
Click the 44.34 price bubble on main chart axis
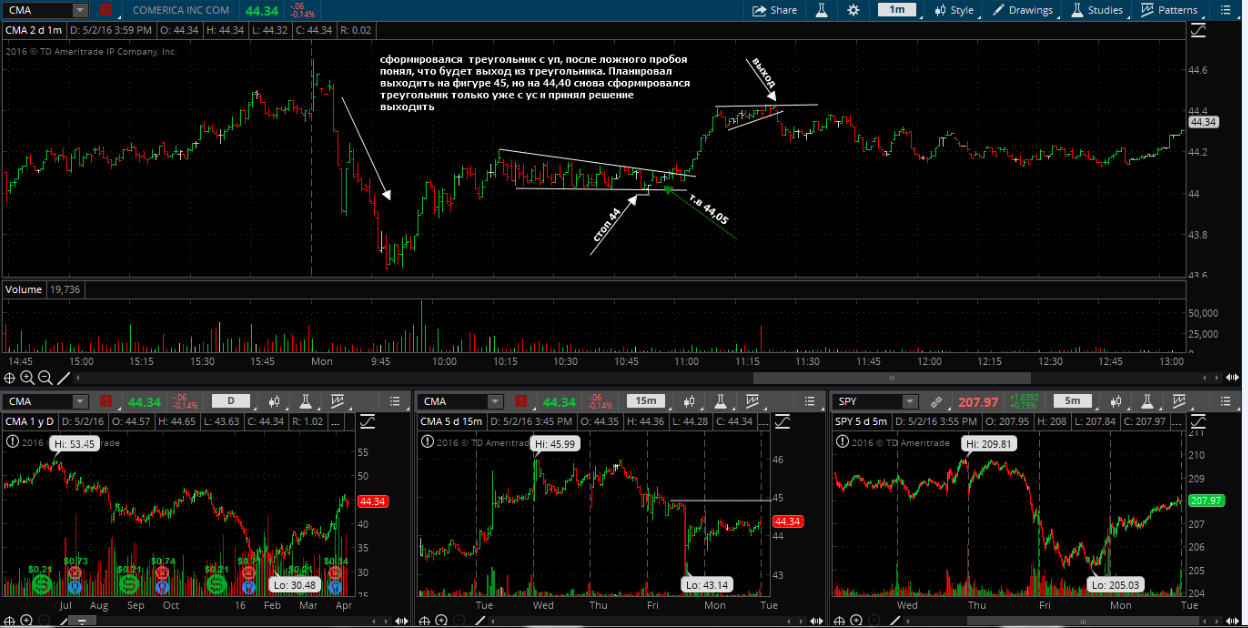coord(1203,122)
